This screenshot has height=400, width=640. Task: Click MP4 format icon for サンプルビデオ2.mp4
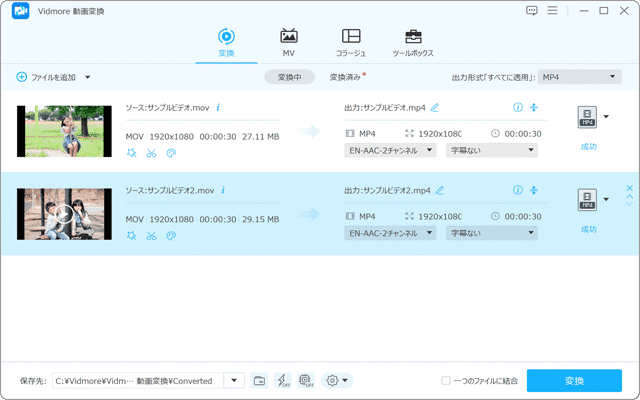tap(587, 200)
